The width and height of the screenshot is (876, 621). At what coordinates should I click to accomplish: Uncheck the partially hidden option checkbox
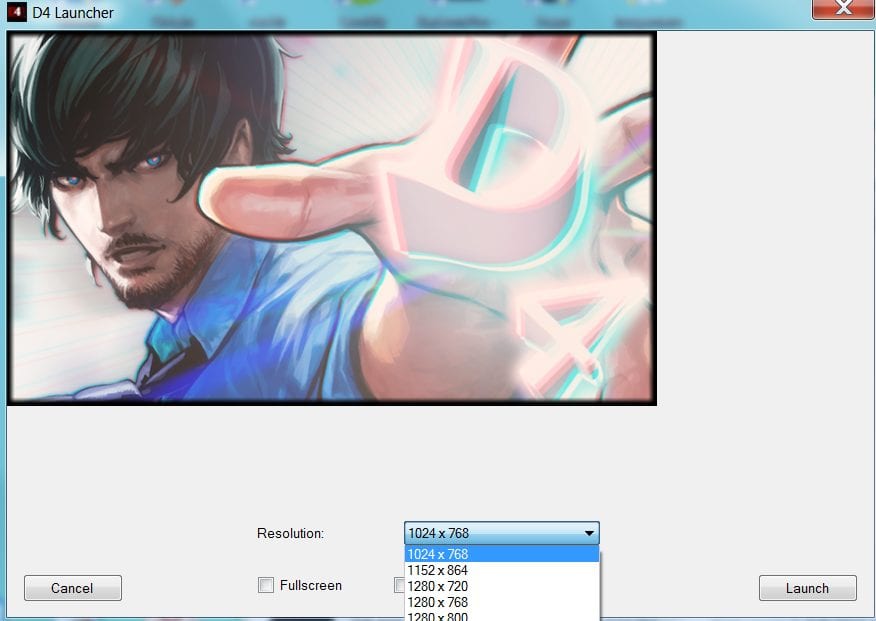pos(397,585)
